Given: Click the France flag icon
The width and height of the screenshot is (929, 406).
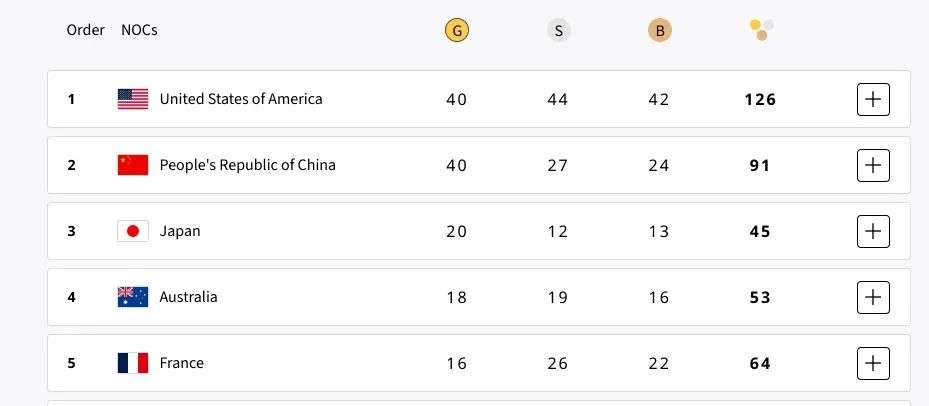Looking at the screenshot, I should coord(133,363).
